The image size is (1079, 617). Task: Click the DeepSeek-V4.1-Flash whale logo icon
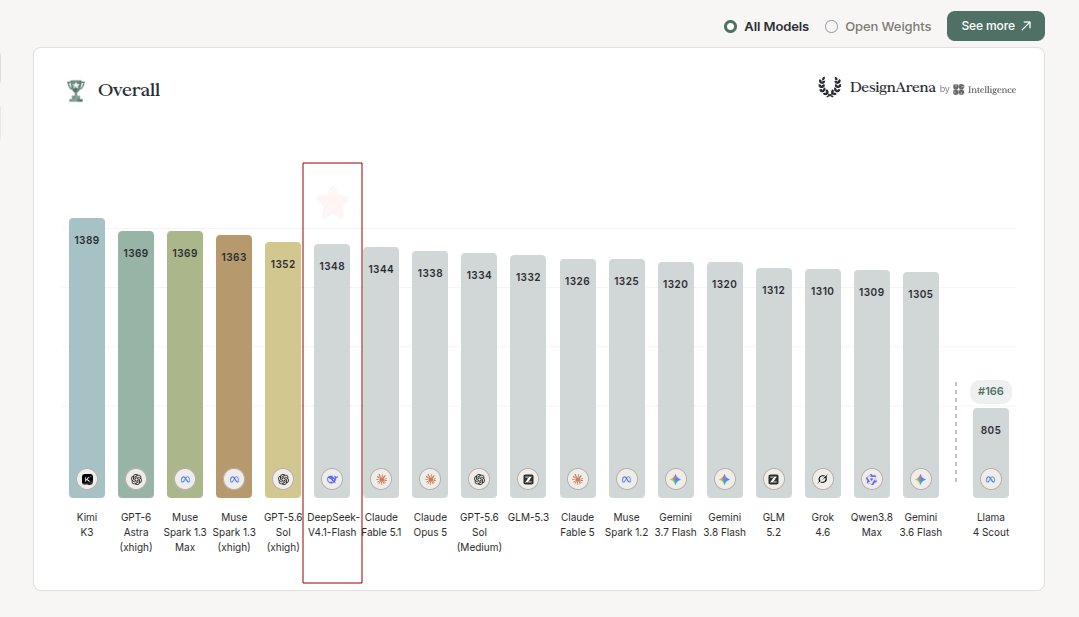tap(332, 479)
